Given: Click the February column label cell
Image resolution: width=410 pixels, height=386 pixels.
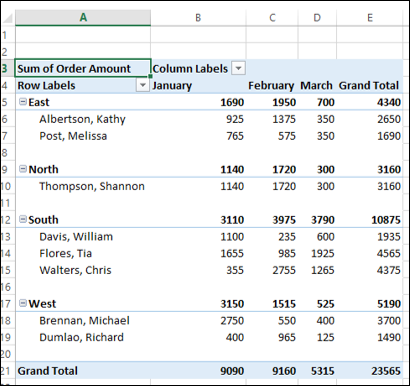Looking at the screenshot, I should click(271, 86).
